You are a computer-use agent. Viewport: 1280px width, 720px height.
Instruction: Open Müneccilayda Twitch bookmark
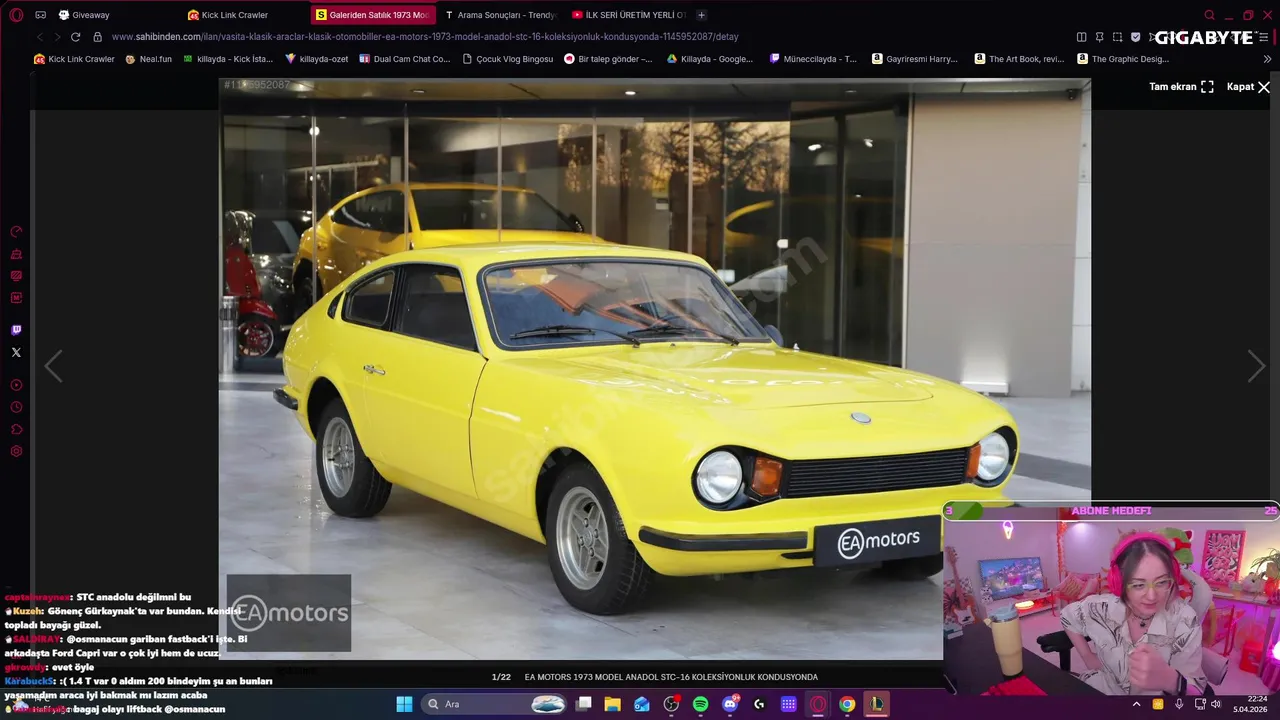coord(813,59)
